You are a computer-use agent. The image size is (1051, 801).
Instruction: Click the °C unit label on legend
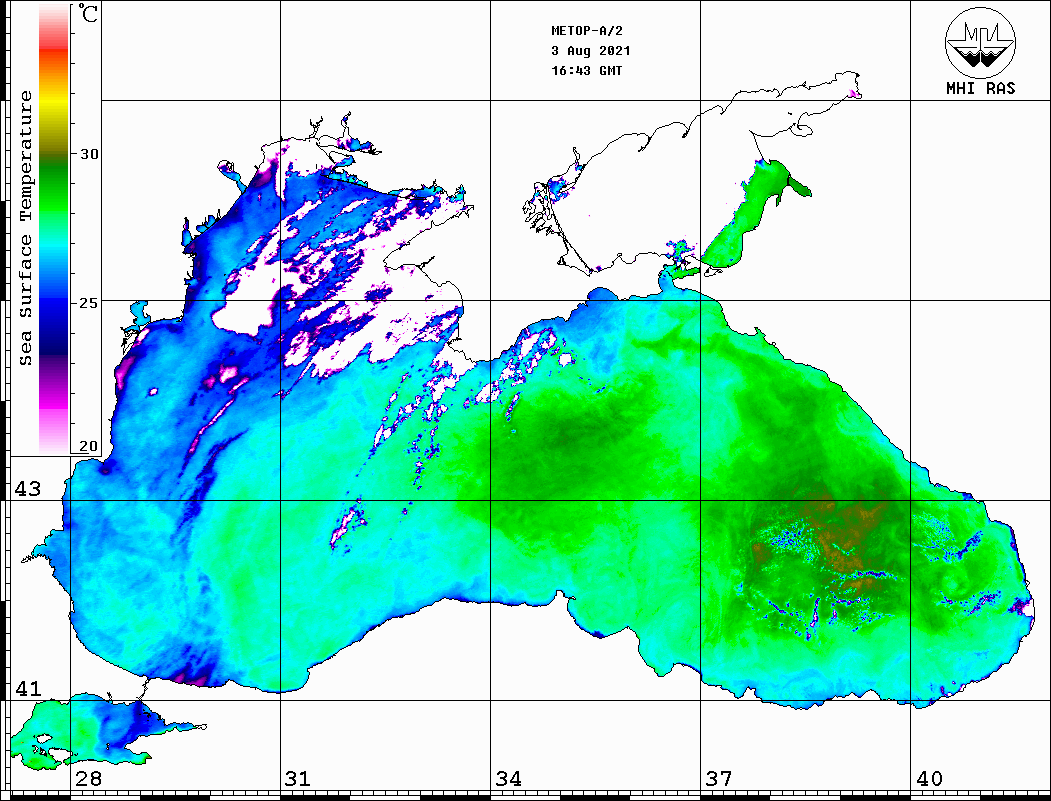pos(88,13)
